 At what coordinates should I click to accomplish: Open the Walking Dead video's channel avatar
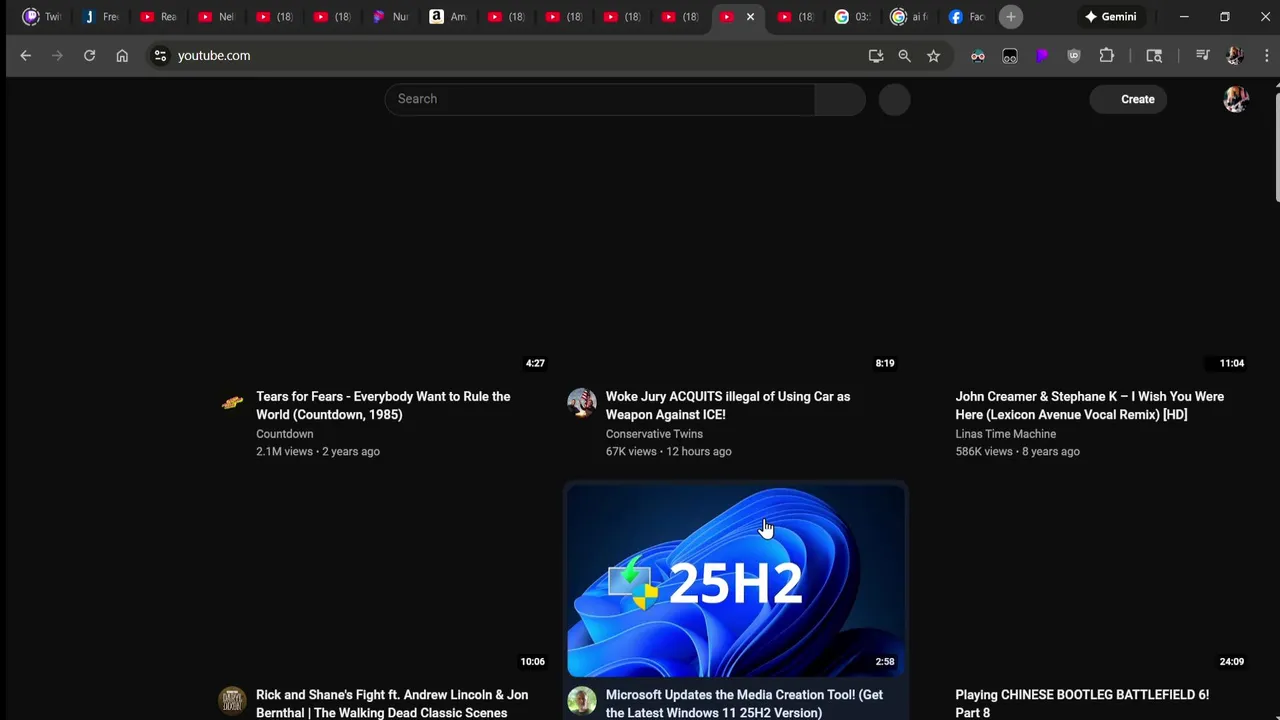tap(232, 701)
